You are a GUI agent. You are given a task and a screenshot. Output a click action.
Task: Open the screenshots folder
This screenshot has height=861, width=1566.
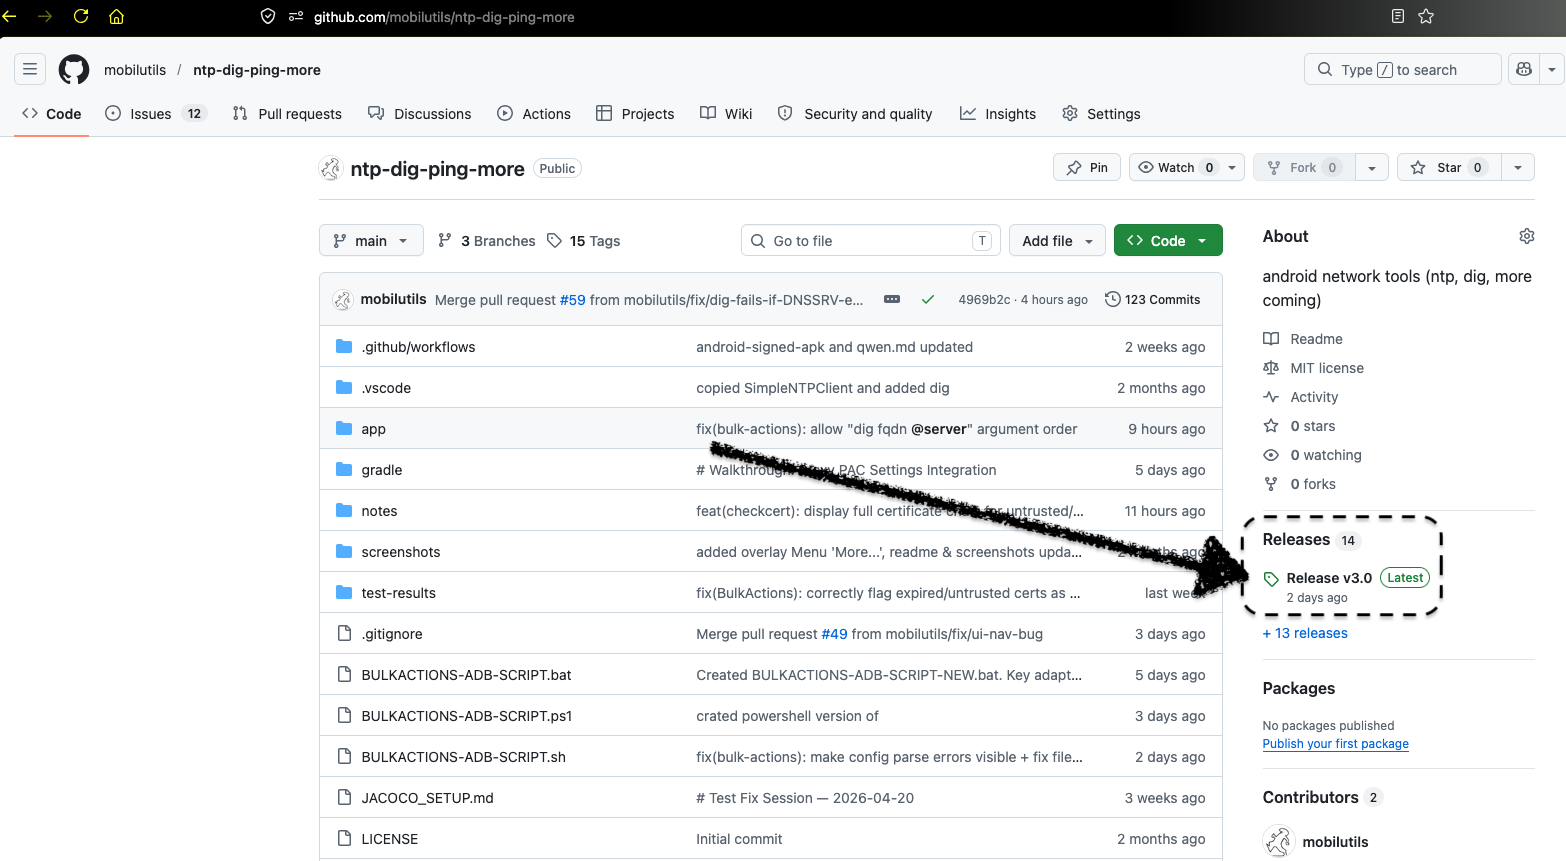400,552
